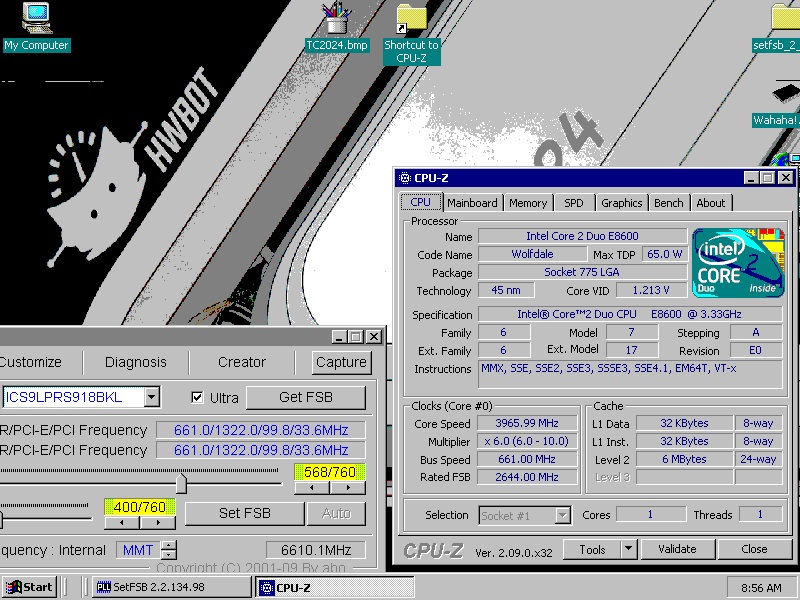800x600 pixels.
Task: Click the CPU-Z title bar icon
Action: pos(405,178)
